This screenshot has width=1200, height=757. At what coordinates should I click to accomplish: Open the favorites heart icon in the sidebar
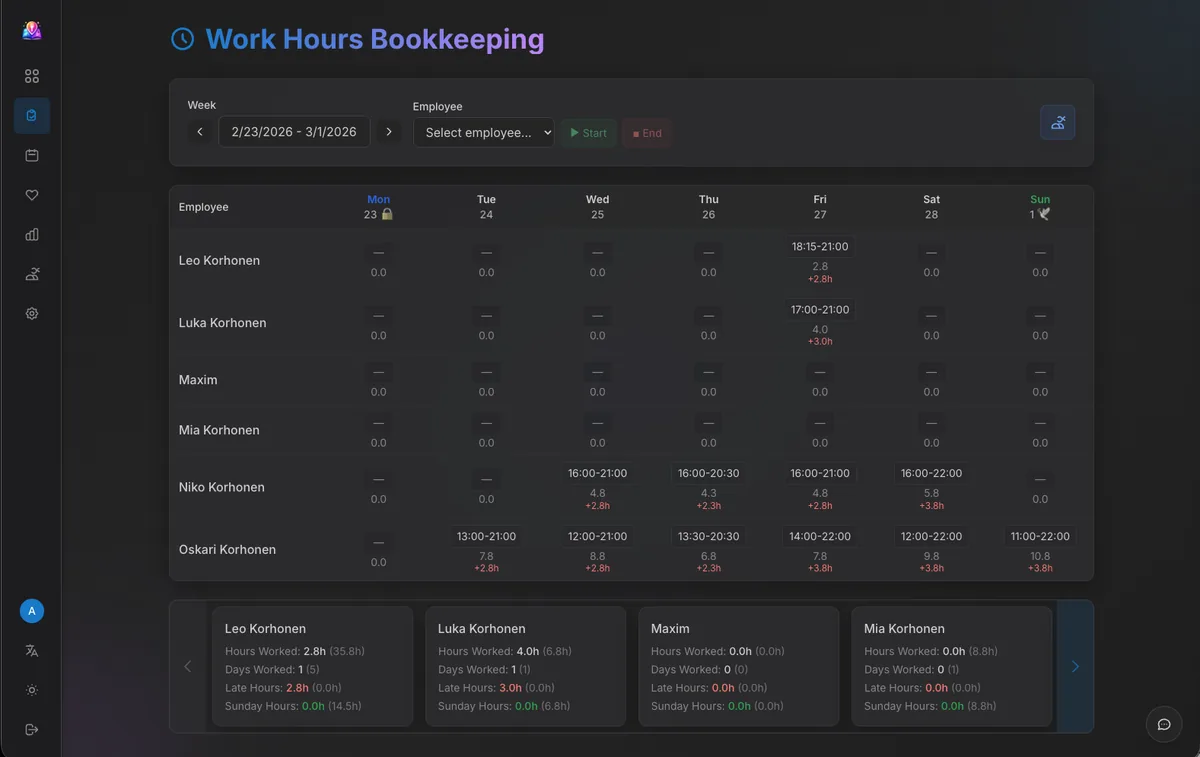pyautogui.click(x=31, y=194)
